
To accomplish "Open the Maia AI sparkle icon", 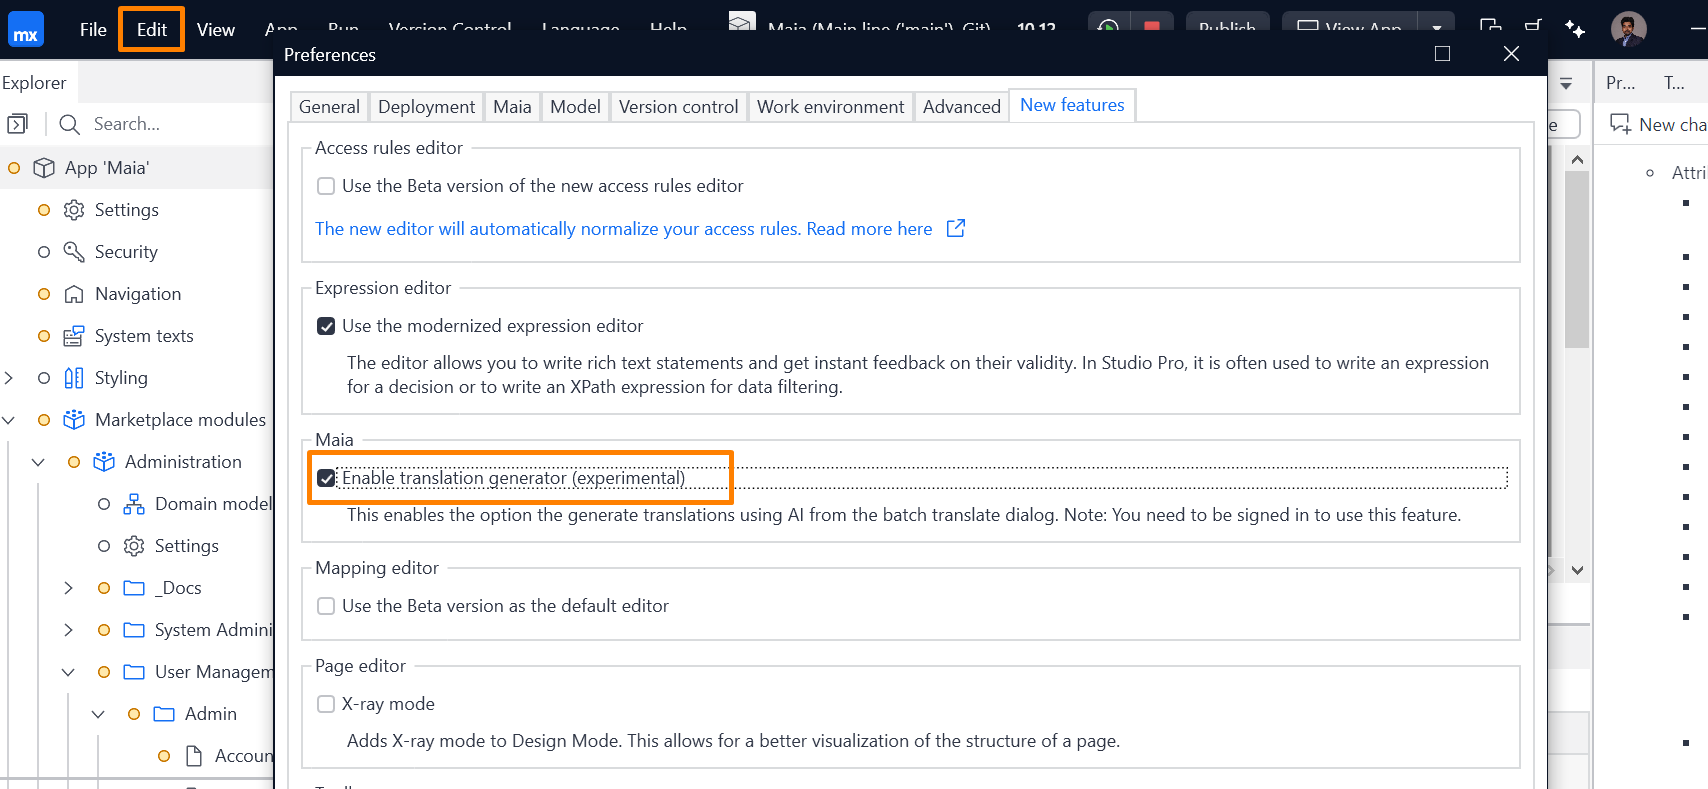I will [1575, 29].
